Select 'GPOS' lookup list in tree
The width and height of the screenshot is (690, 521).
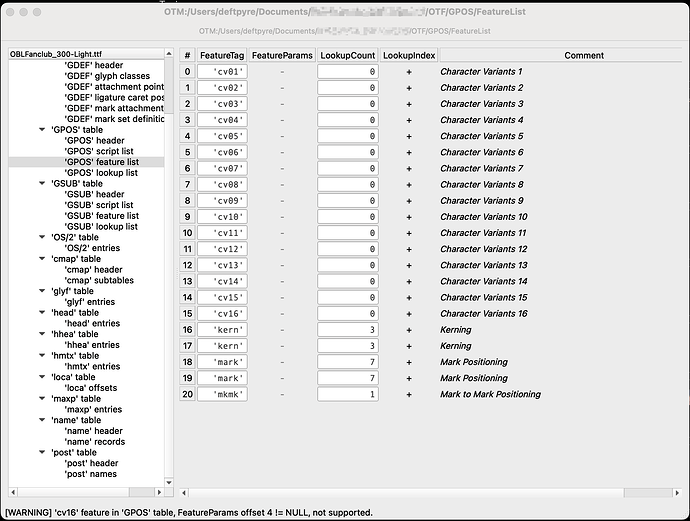101,172
